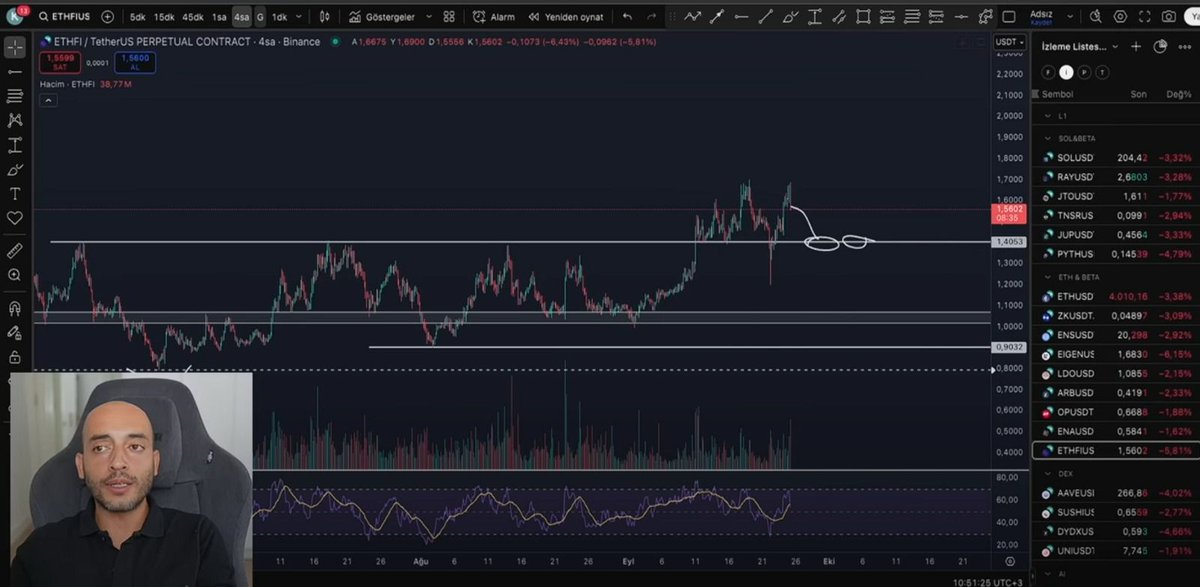Image resolution: width=1200 pixels, height=587 pixels.
Task: Pick the horizontal line tool in favorites bar
Action: click(x=741, y=17)
